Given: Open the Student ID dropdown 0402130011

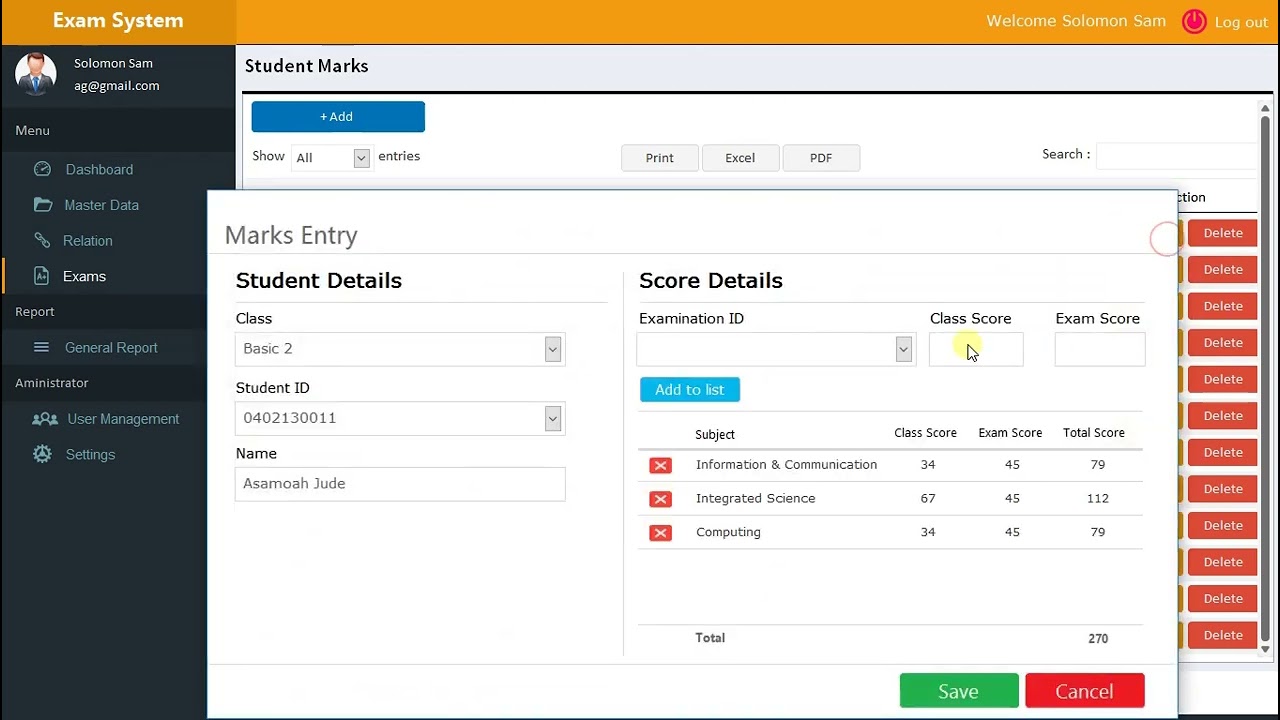Looking at the screenshot, I should tap(400, 418).
